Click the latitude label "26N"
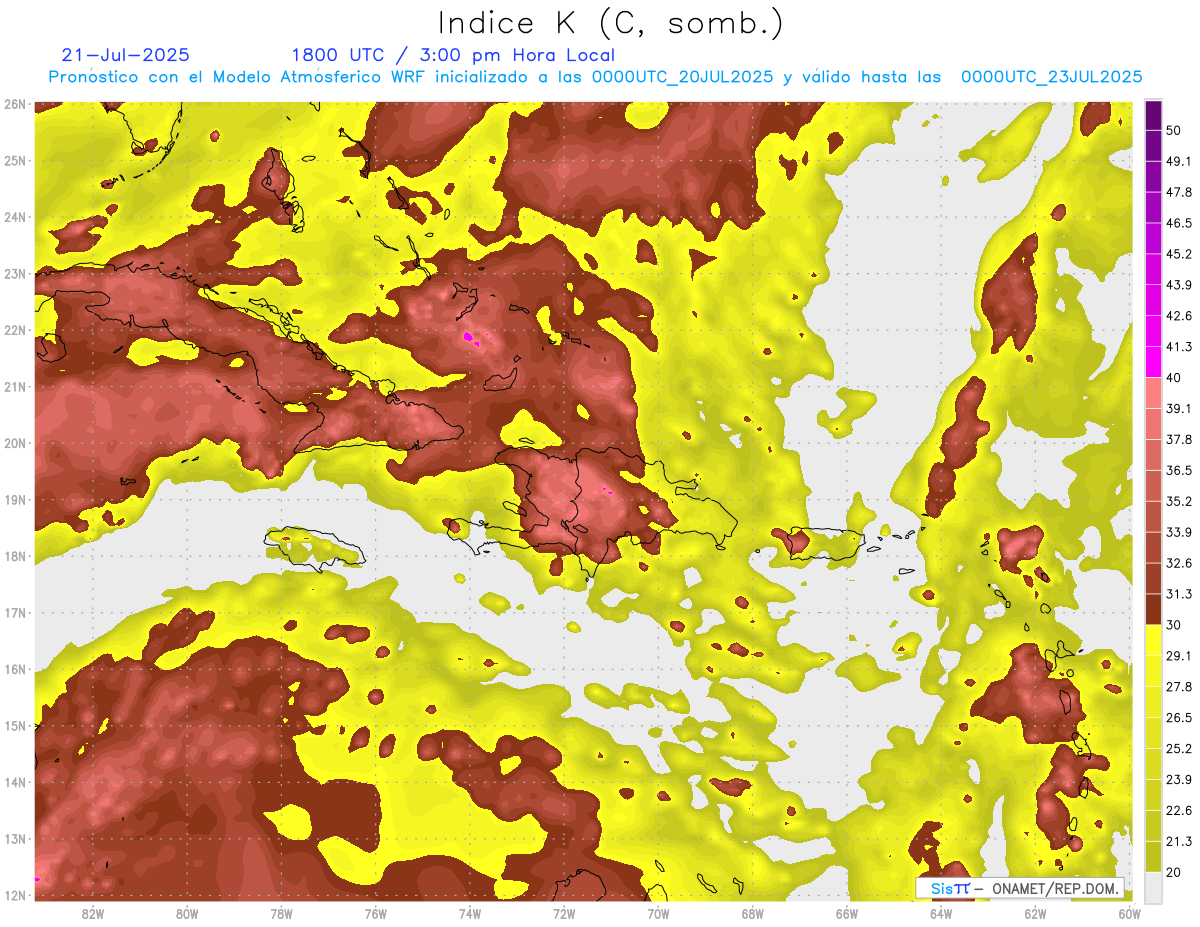Image resolution: width=1200 pixels, height=927 pixels. pos(15,104)
